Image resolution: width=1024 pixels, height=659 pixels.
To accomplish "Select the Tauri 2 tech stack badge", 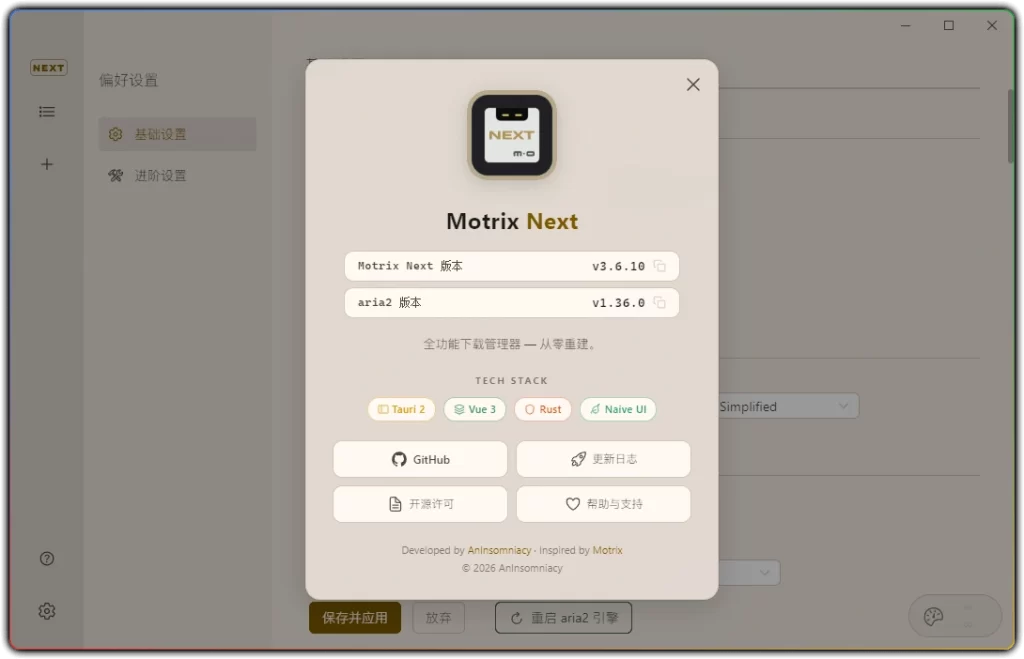I will 401,409.
